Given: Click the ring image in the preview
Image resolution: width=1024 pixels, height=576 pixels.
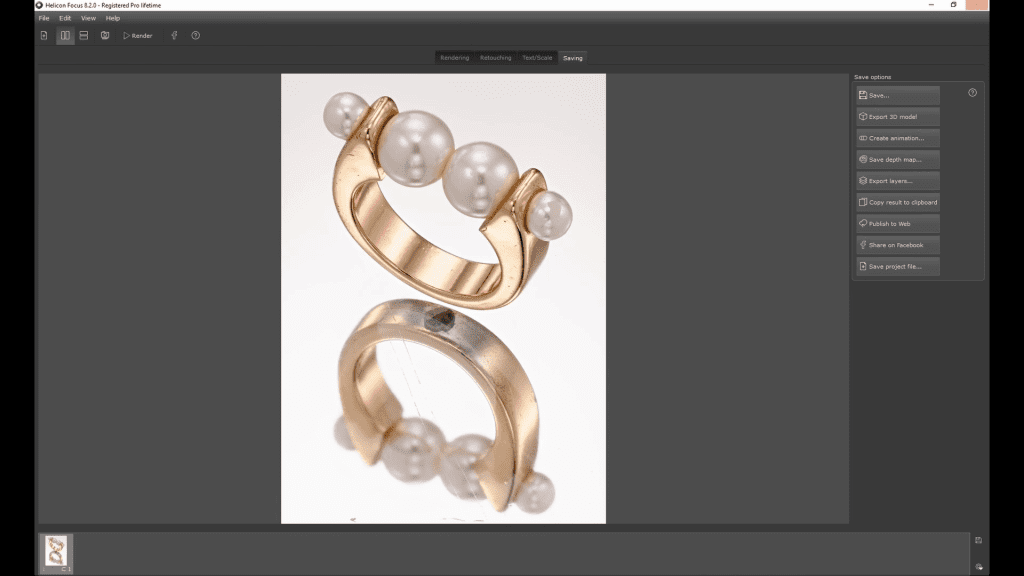Looking at the screenshot, I should [x=443, y=298].
